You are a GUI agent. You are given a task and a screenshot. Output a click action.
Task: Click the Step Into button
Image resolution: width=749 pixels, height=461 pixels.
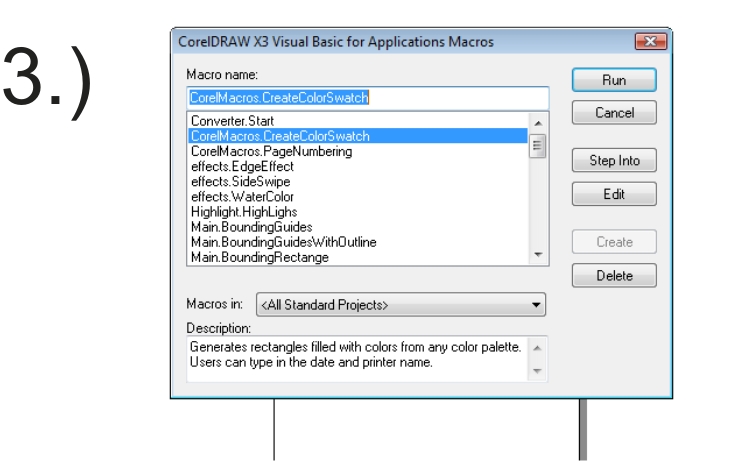614,161
